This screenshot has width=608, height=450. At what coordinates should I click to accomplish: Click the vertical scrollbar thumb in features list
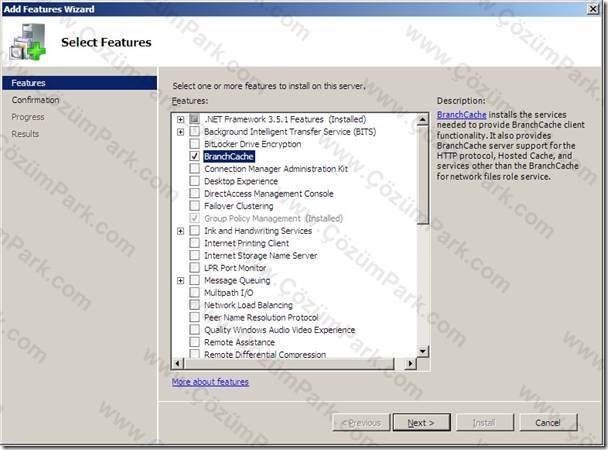click(x=423, y=174)
